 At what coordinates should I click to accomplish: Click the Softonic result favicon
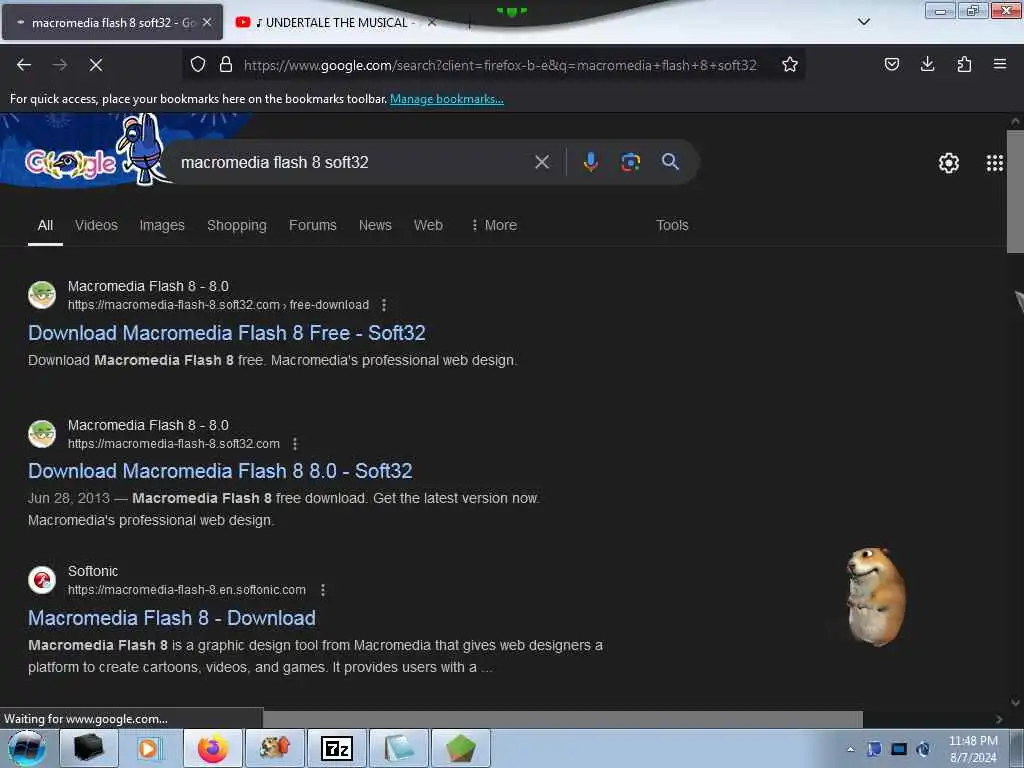(42, 579)
